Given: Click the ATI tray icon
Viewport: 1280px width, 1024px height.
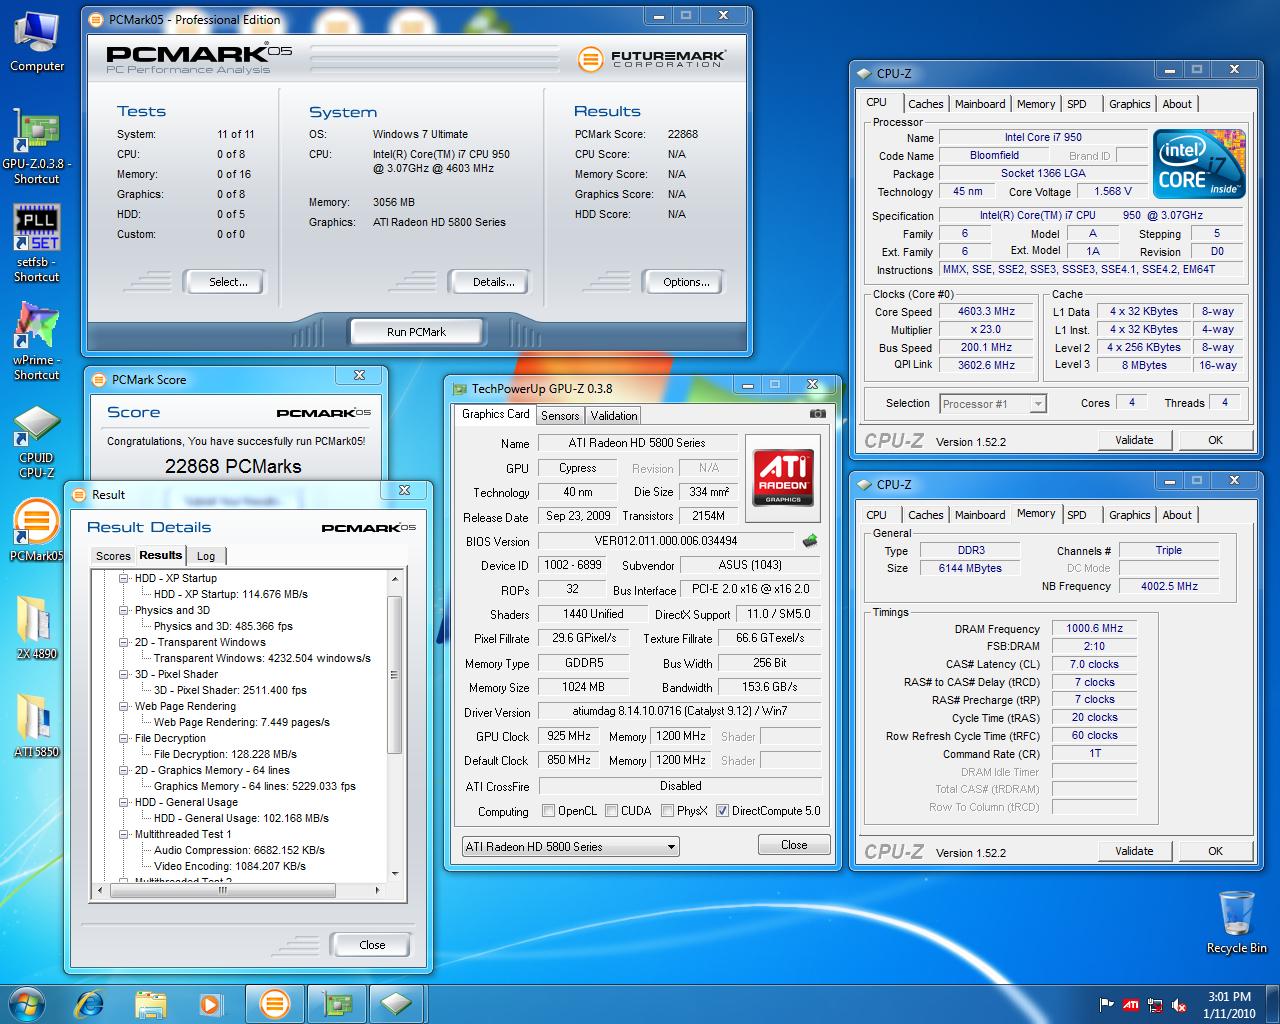Looking at the screenshot, I should (1131, 1004).
